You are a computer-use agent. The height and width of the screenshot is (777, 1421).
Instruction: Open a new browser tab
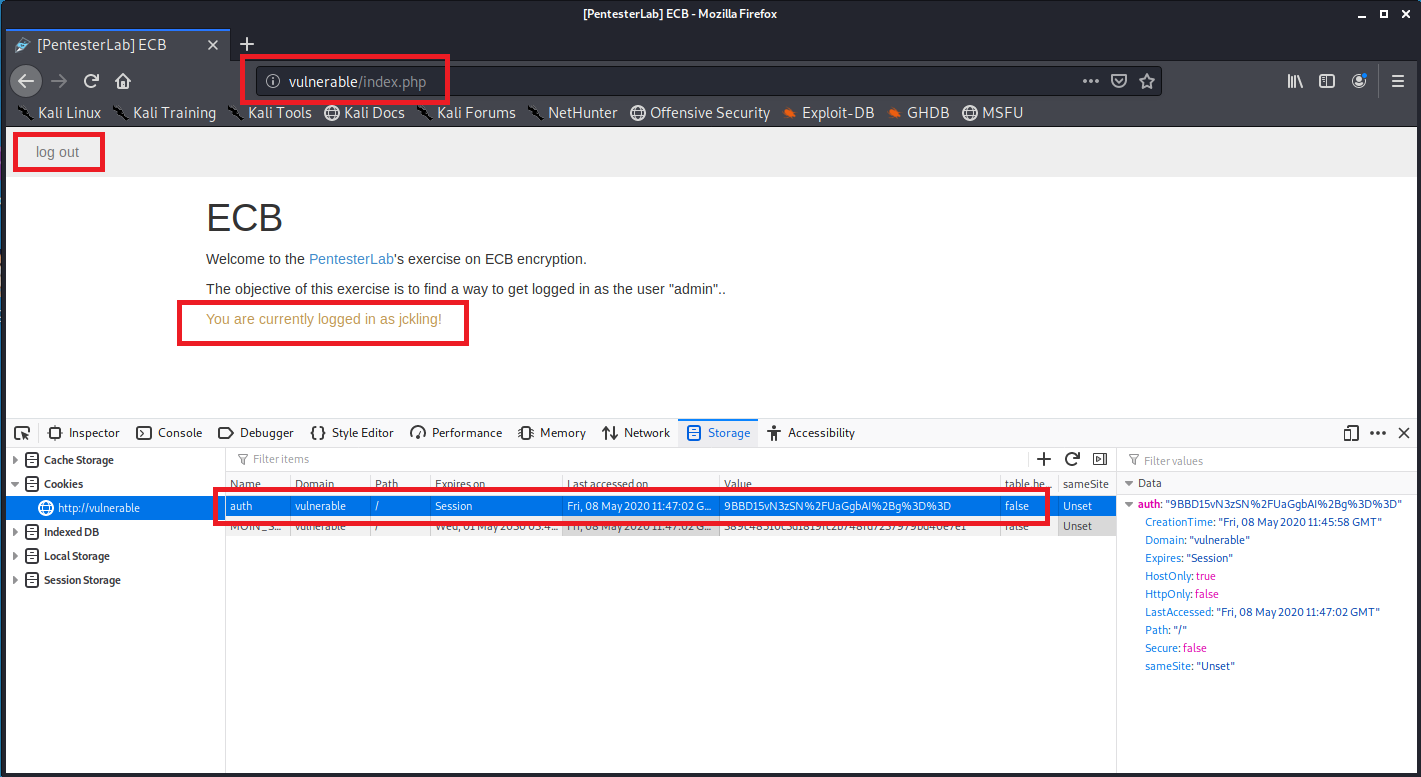click(x=247, y=44)
